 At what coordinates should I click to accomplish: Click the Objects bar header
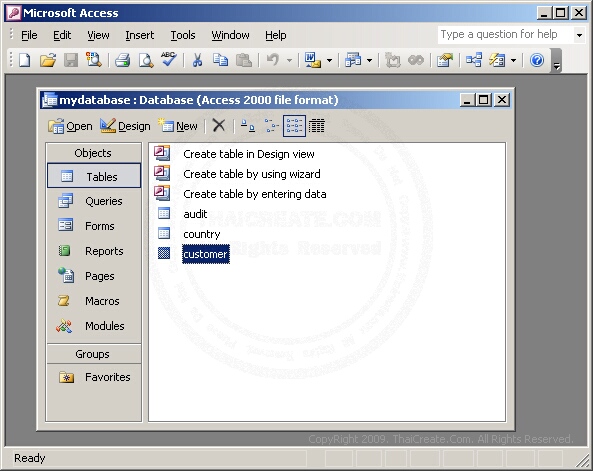(x=93, y=153)
